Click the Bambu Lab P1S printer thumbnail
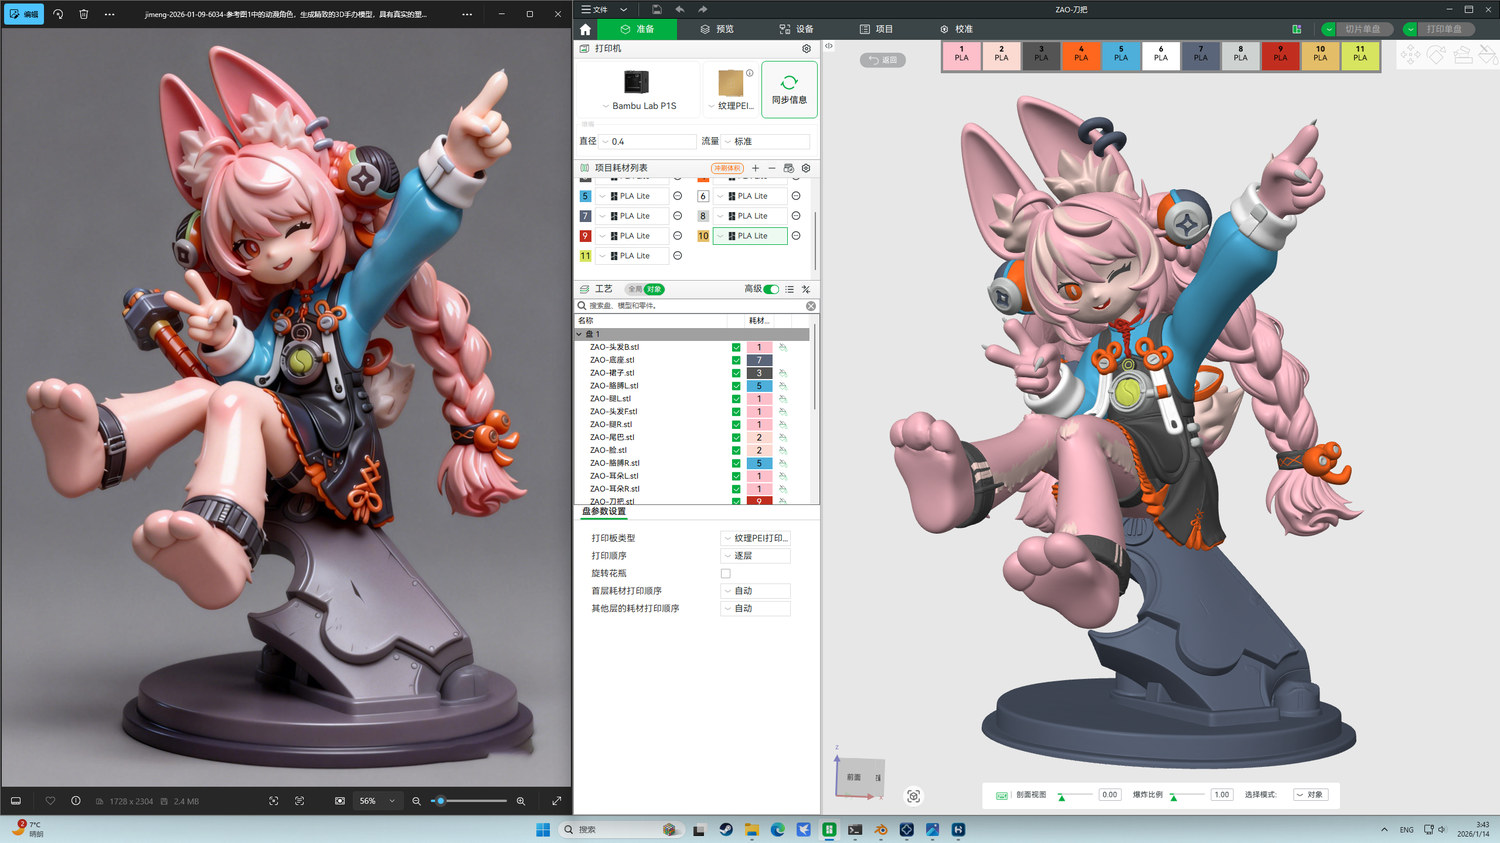Screen dimensions: 1500x843 pyautogui.click(x=636, y=82)
